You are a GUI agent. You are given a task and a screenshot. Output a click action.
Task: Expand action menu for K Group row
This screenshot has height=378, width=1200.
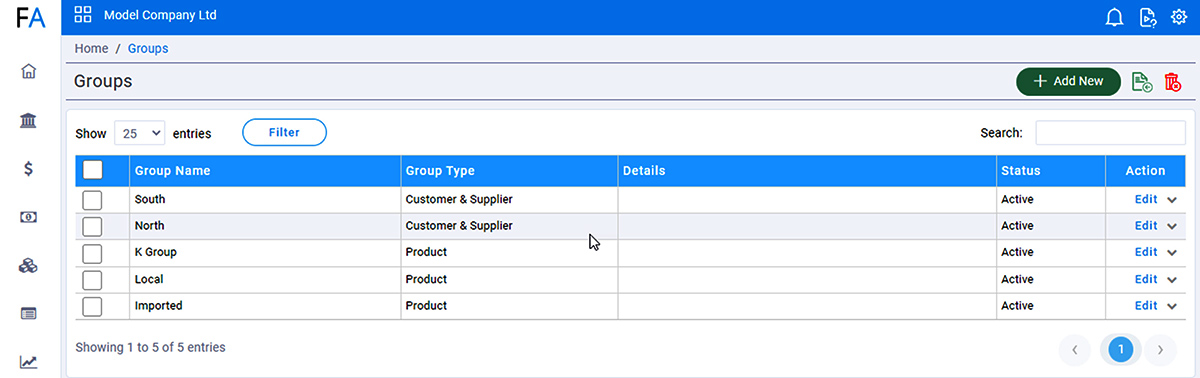click(x=1172, y=253)
